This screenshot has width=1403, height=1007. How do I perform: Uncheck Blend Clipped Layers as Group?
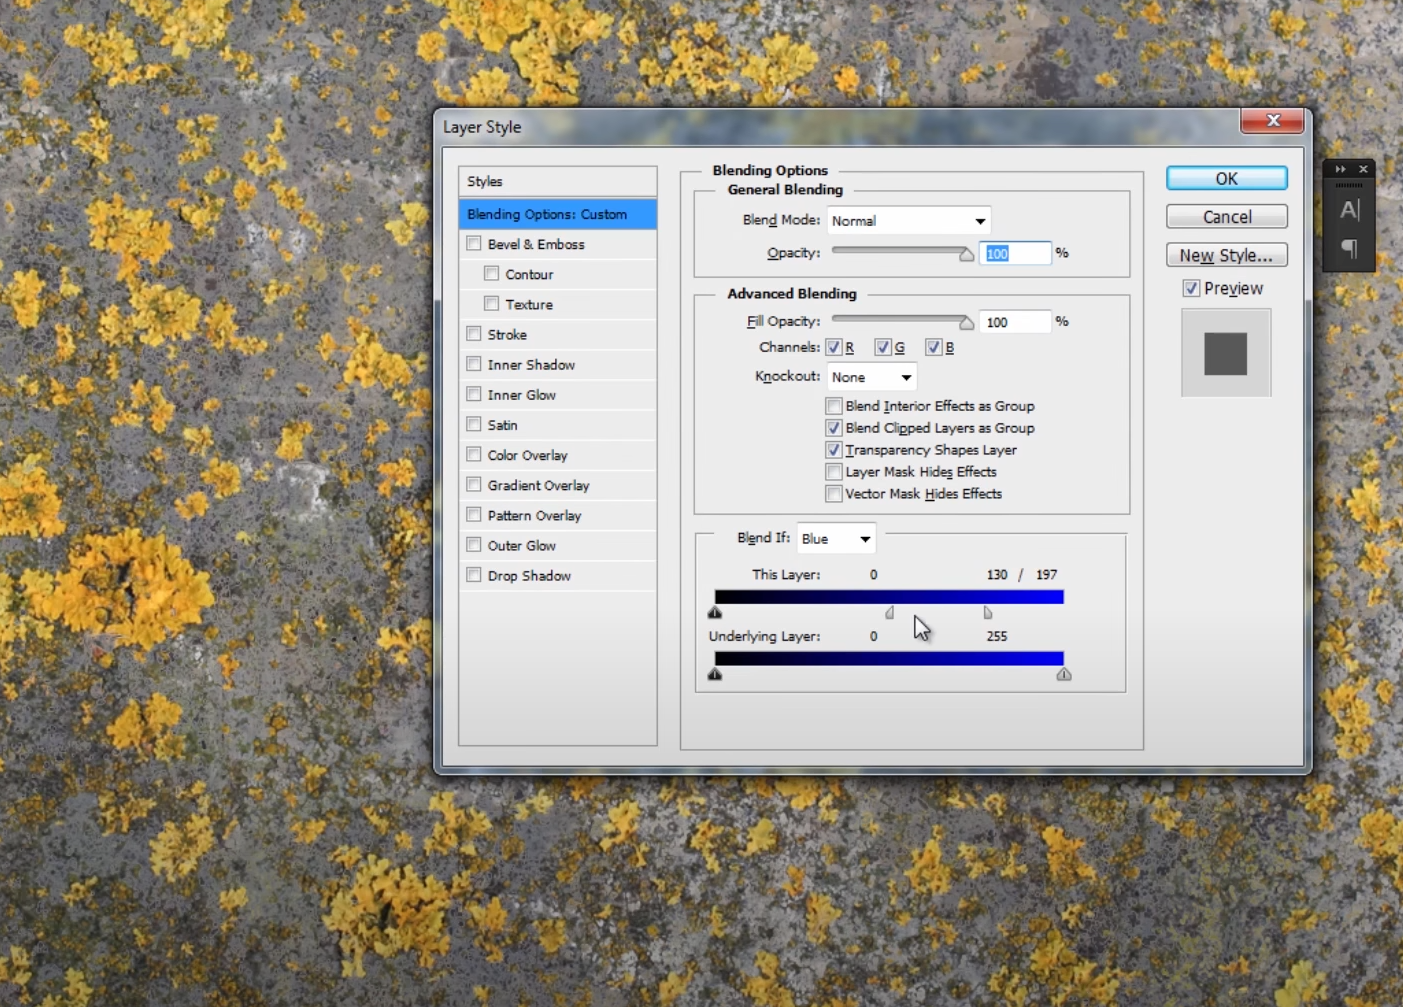pyautogui.click(x=833, y=428)
